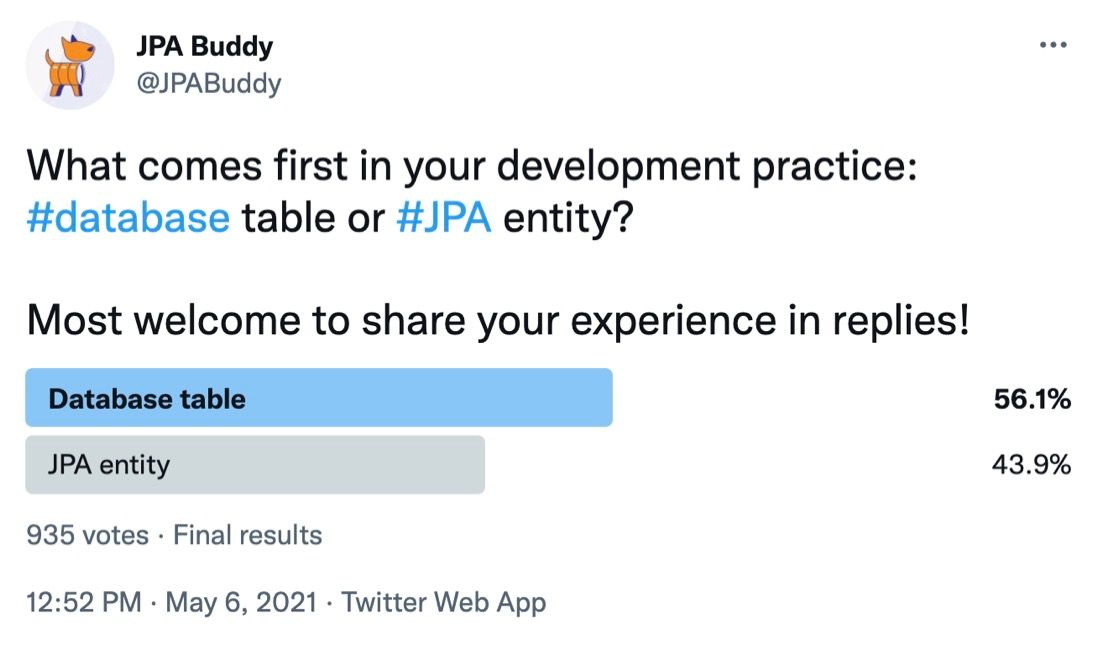Open JPA Buddy display name profile
The image size is (1098, 647).
coord(204,46)
